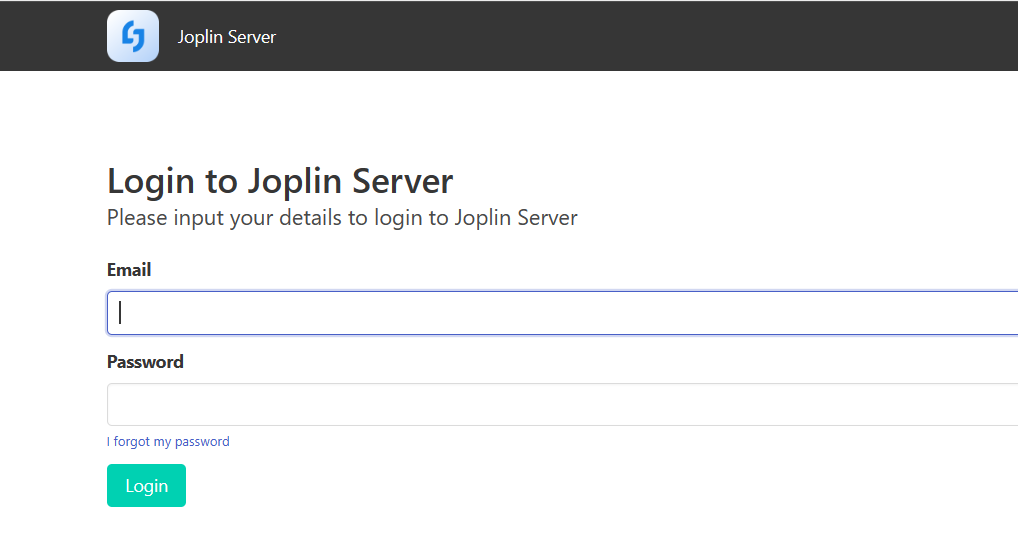Click the white Login text on the button

tap(147, 486)
